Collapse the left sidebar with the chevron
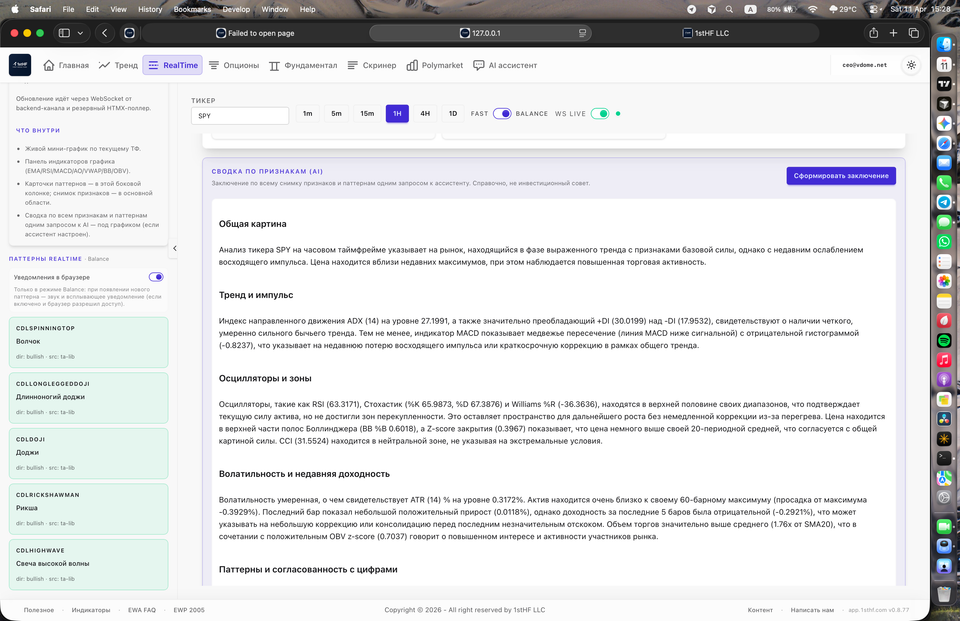 coord(174,248)
